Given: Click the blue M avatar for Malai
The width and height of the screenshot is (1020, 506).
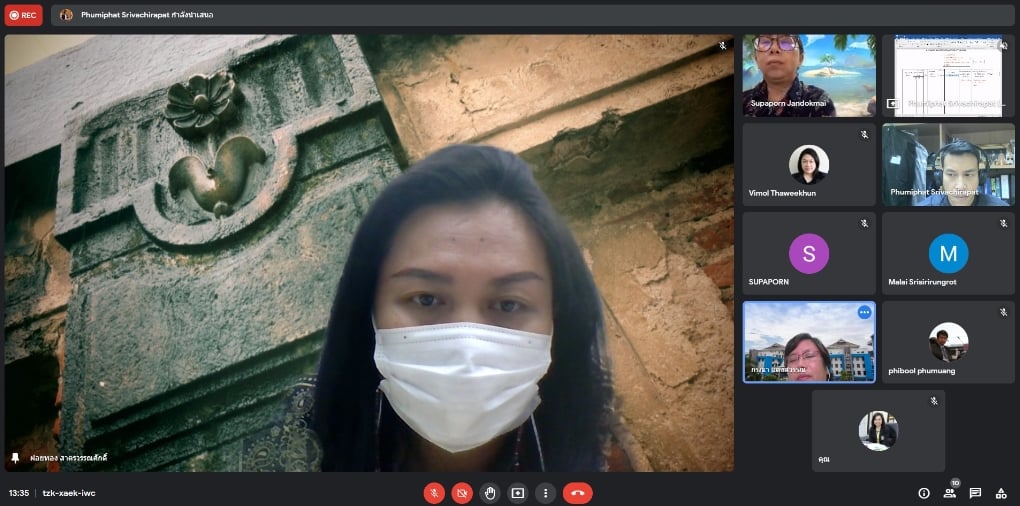Looking at the screenshot, I should tap(948, 254).
